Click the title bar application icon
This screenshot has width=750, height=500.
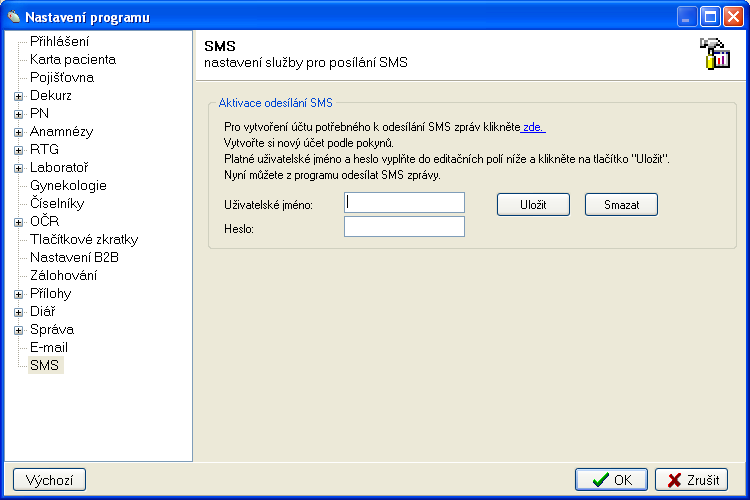click(x=12, y=17)
